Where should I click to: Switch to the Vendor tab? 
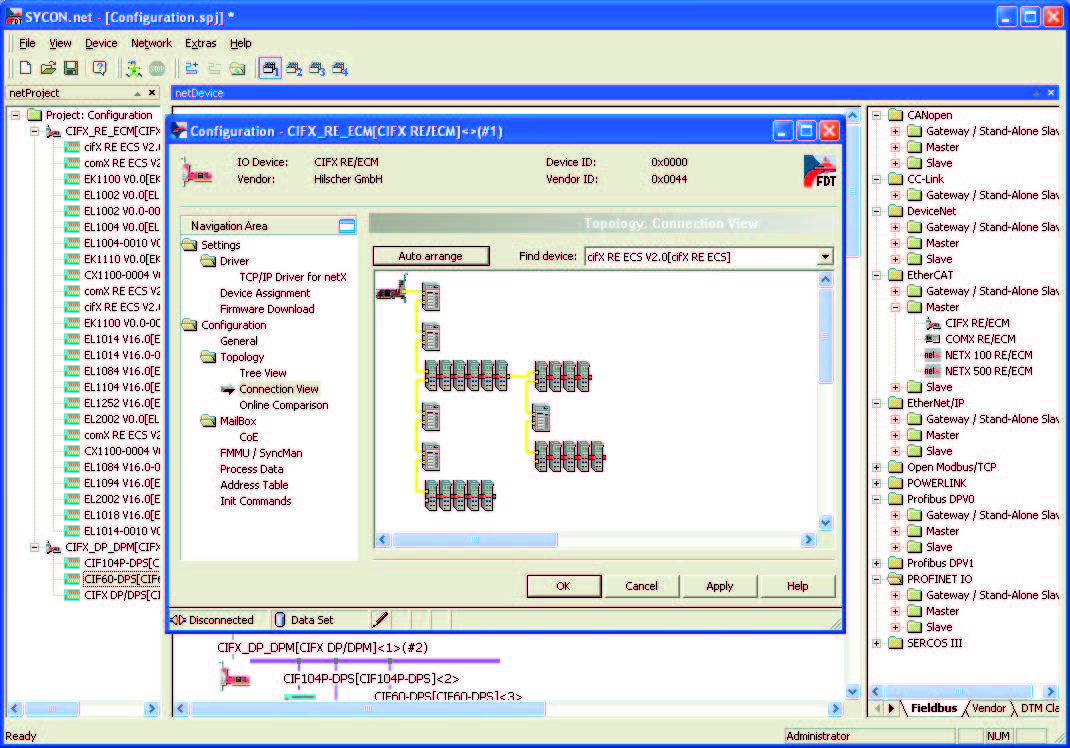click(x=988, y=708)
